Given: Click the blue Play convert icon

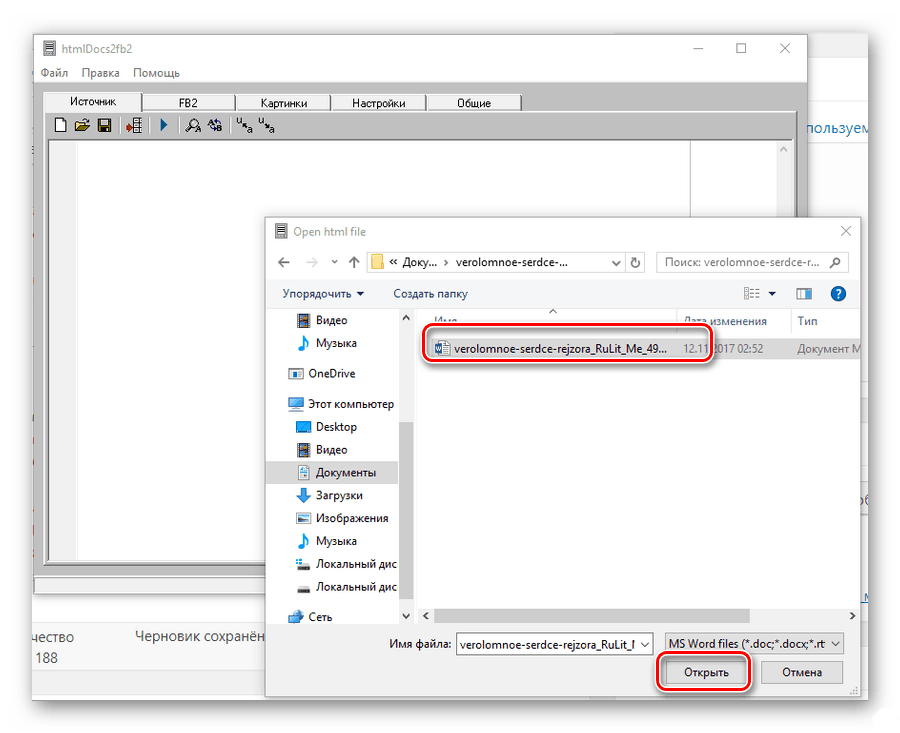Looking at the screenshot, I should (164, 125).
